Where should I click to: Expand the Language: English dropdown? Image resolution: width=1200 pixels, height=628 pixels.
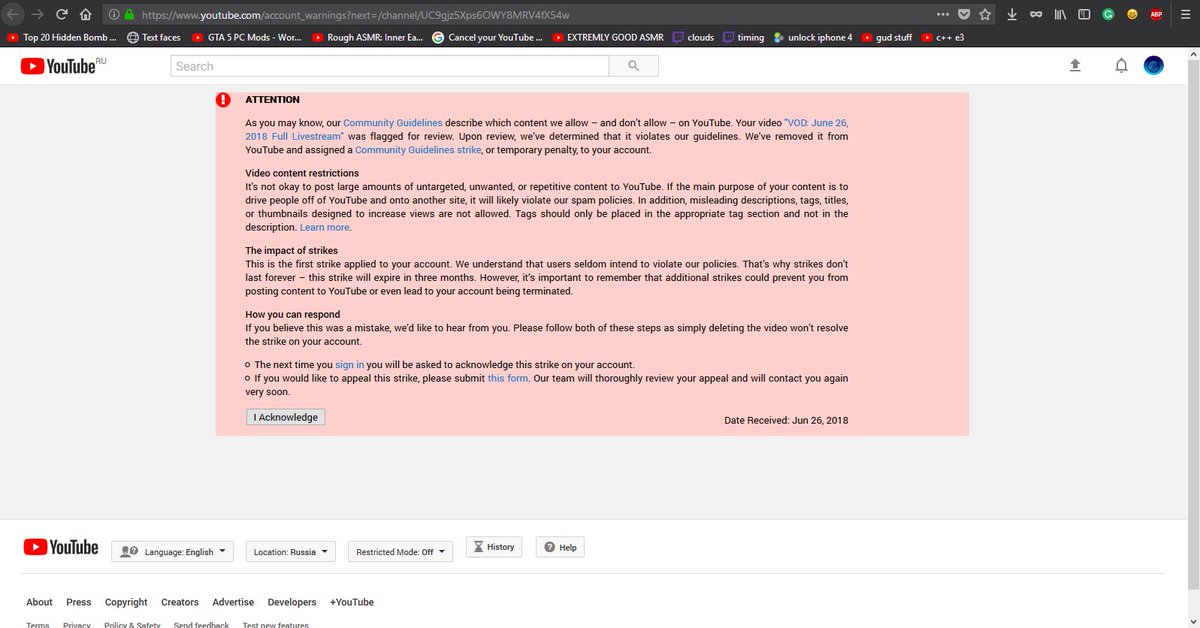click(172, 551)
